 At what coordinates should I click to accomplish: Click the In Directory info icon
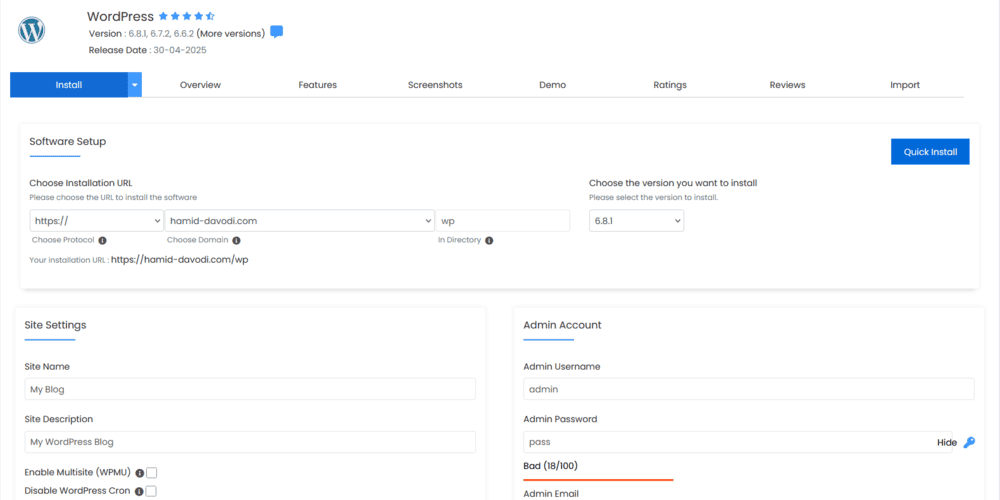click(489, 240)
